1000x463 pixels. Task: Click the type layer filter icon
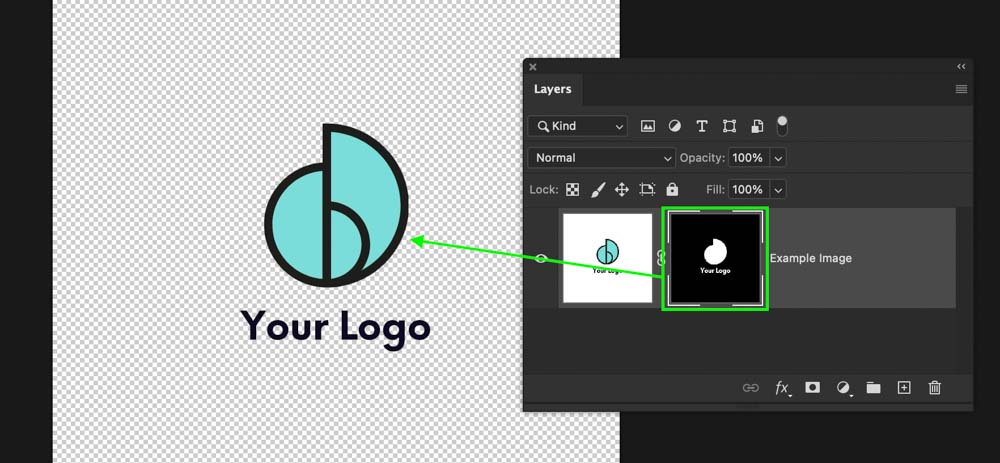[x=702, y=126]
